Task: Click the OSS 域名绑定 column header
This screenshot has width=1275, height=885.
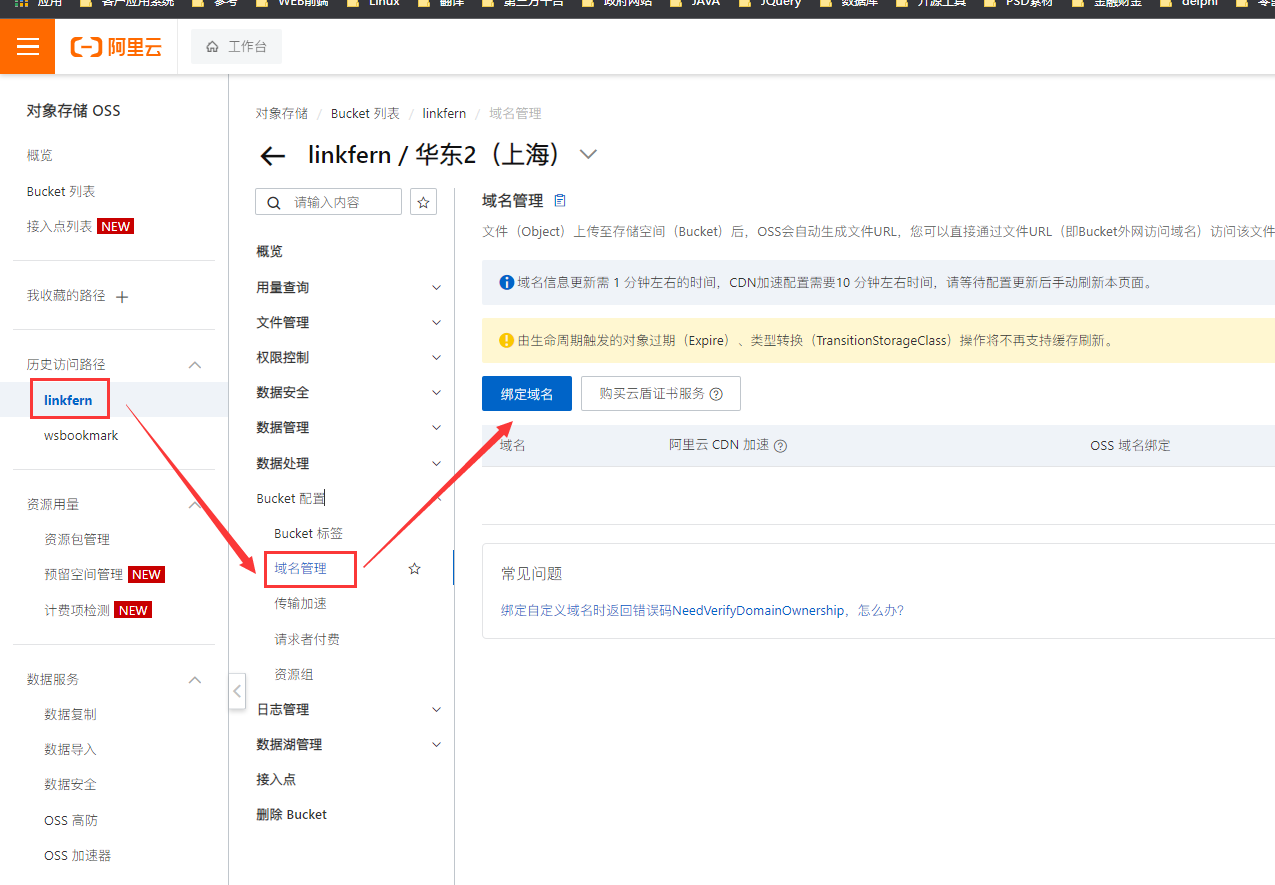Action: point(1130,446)
